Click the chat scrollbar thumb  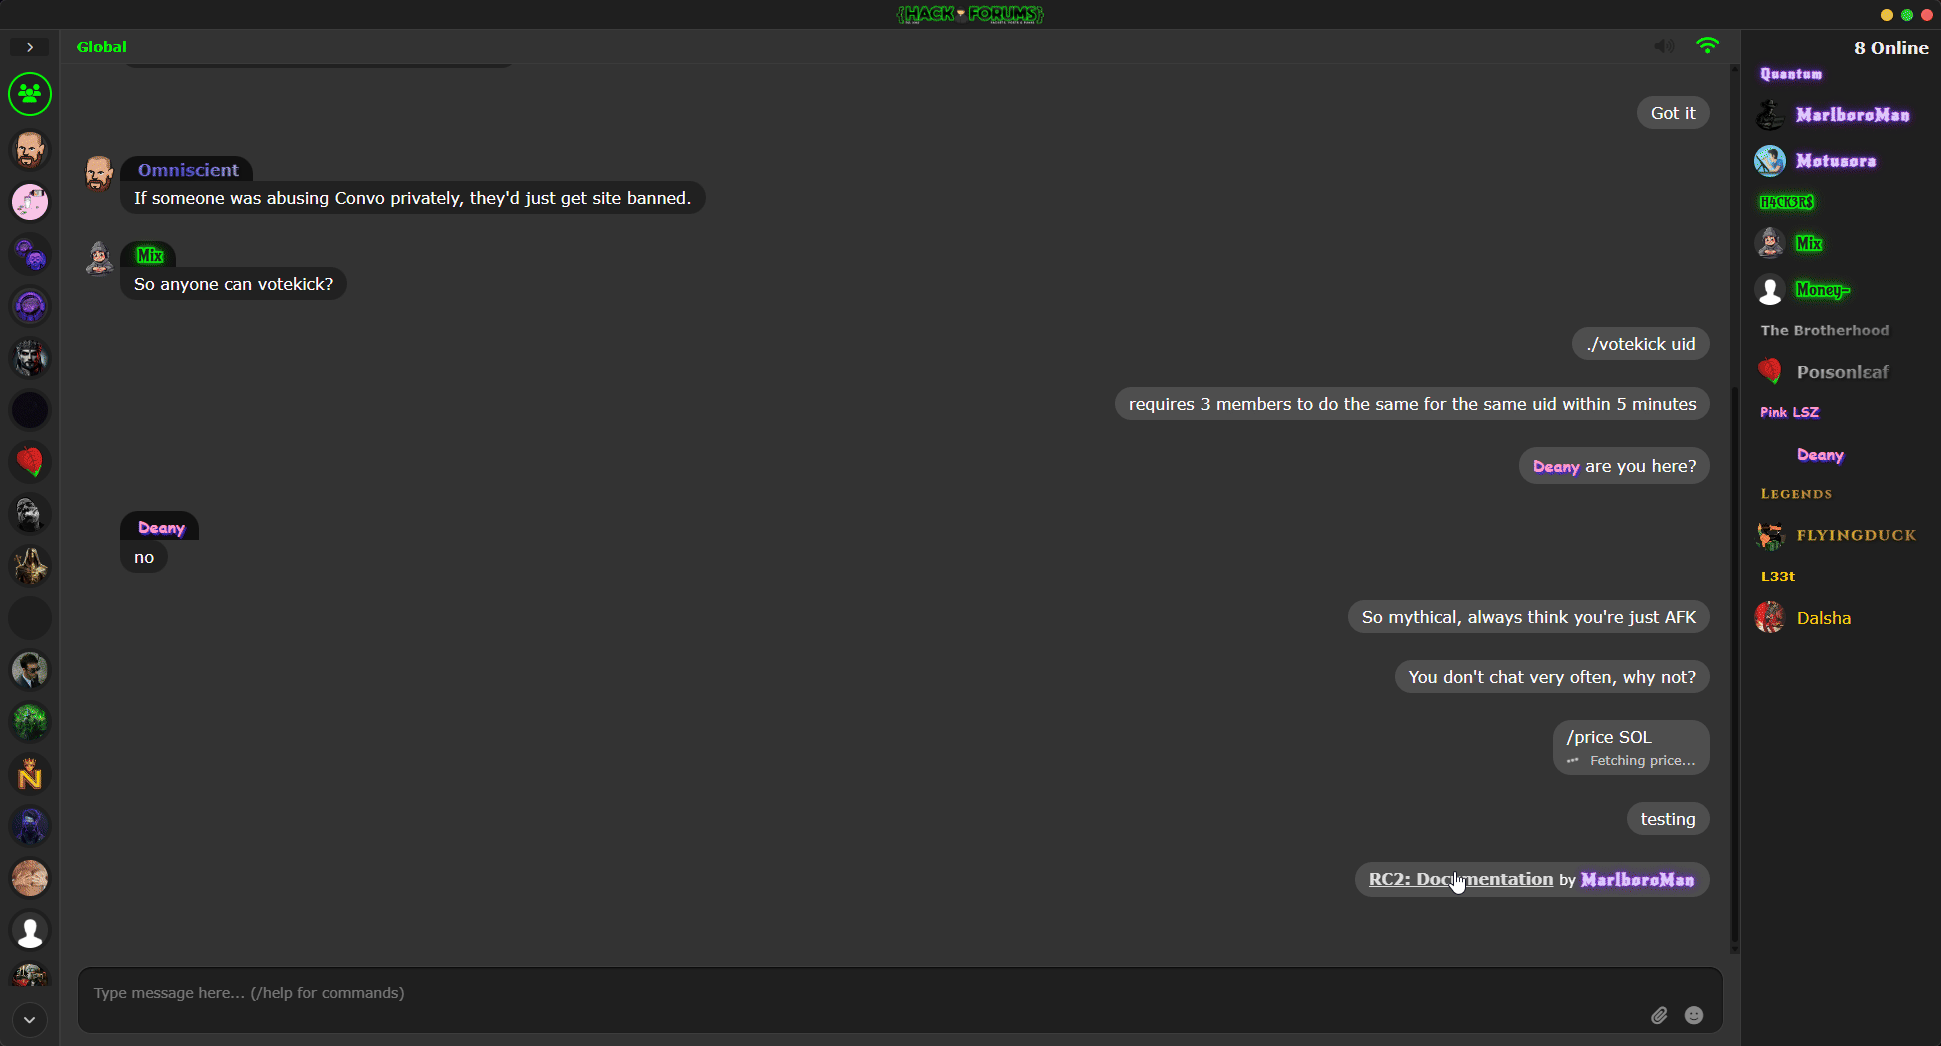pos(1735,665)
